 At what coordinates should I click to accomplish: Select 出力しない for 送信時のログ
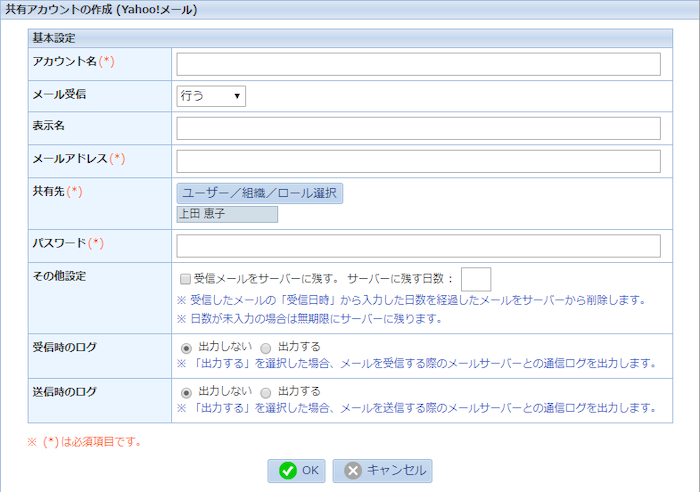[186, 392]
